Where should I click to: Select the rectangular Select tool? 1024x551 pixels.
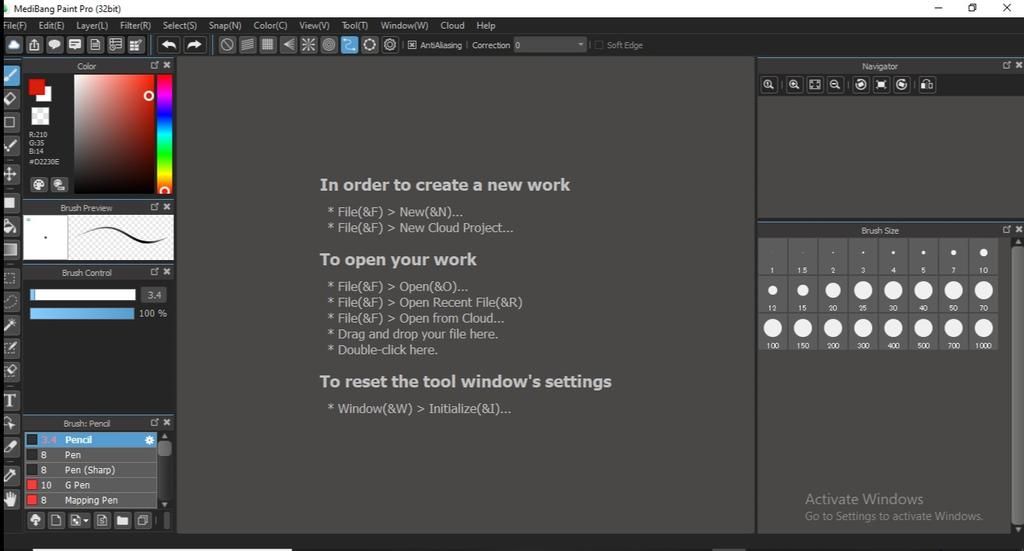pyautogui.click(x=10, y=279)
